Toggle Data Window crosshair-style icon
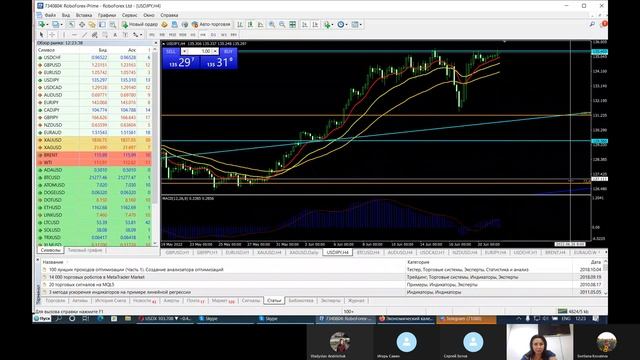 [x=82, y=24]
